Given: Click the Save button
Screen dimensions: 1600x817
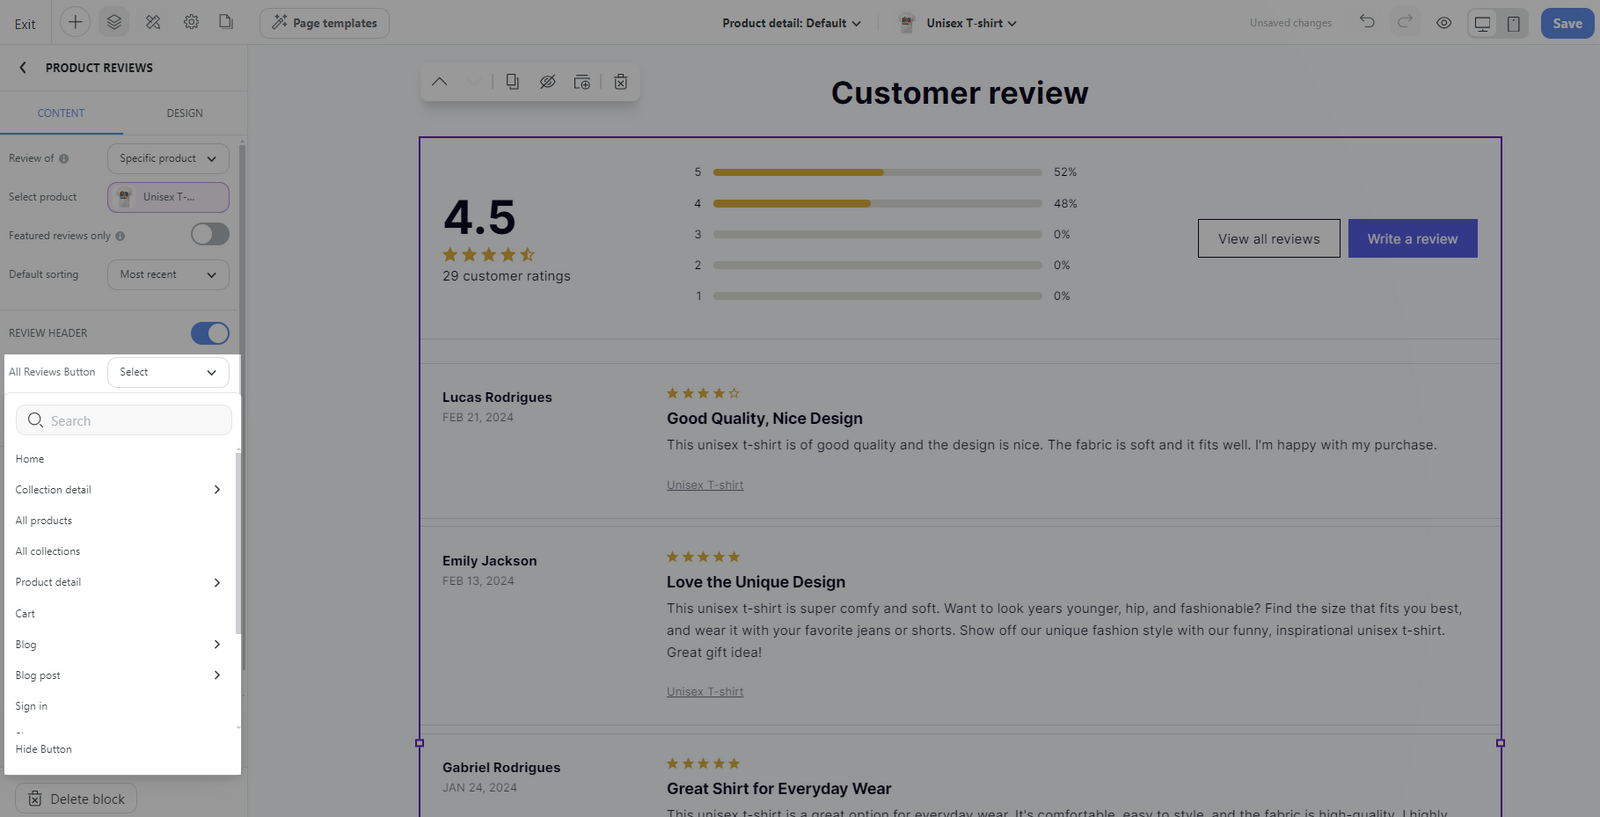Looking at the screenshot, I should click(x=1567, y=23).
